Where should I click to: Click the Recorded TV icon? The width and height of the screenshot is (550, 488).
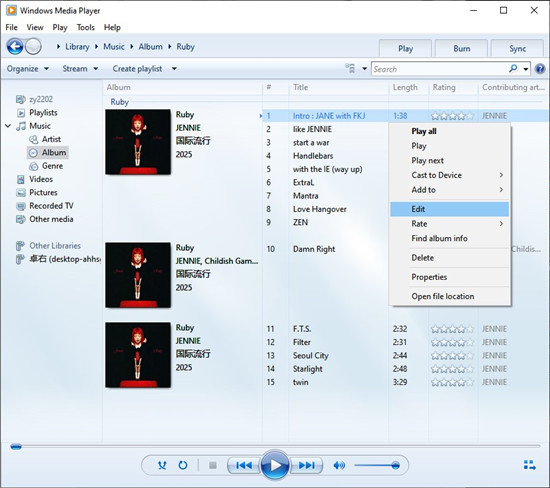coord(21,206)
